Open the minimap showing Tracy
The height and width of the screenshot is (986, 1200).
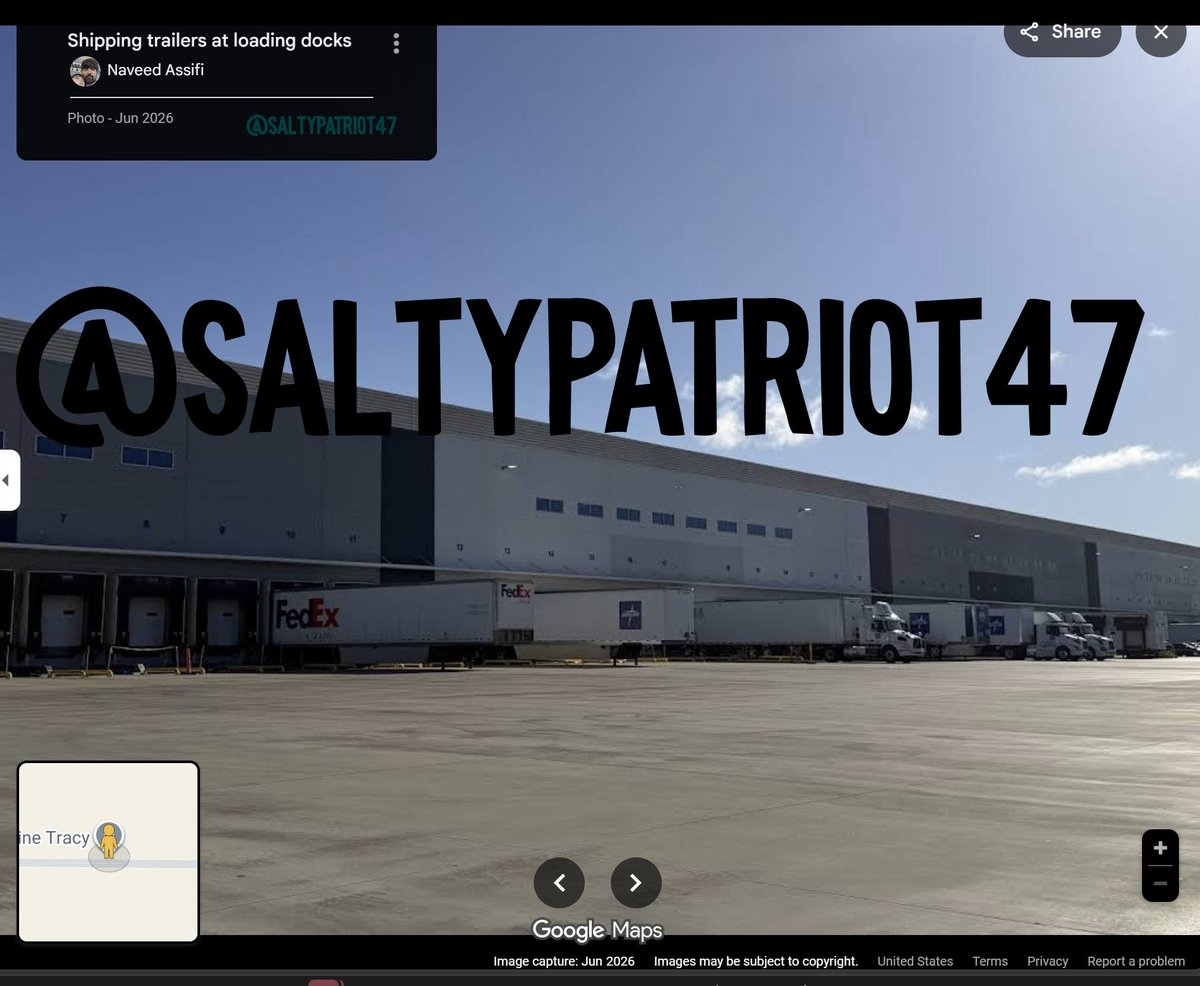pyautogui.click(x=108, y=852)
